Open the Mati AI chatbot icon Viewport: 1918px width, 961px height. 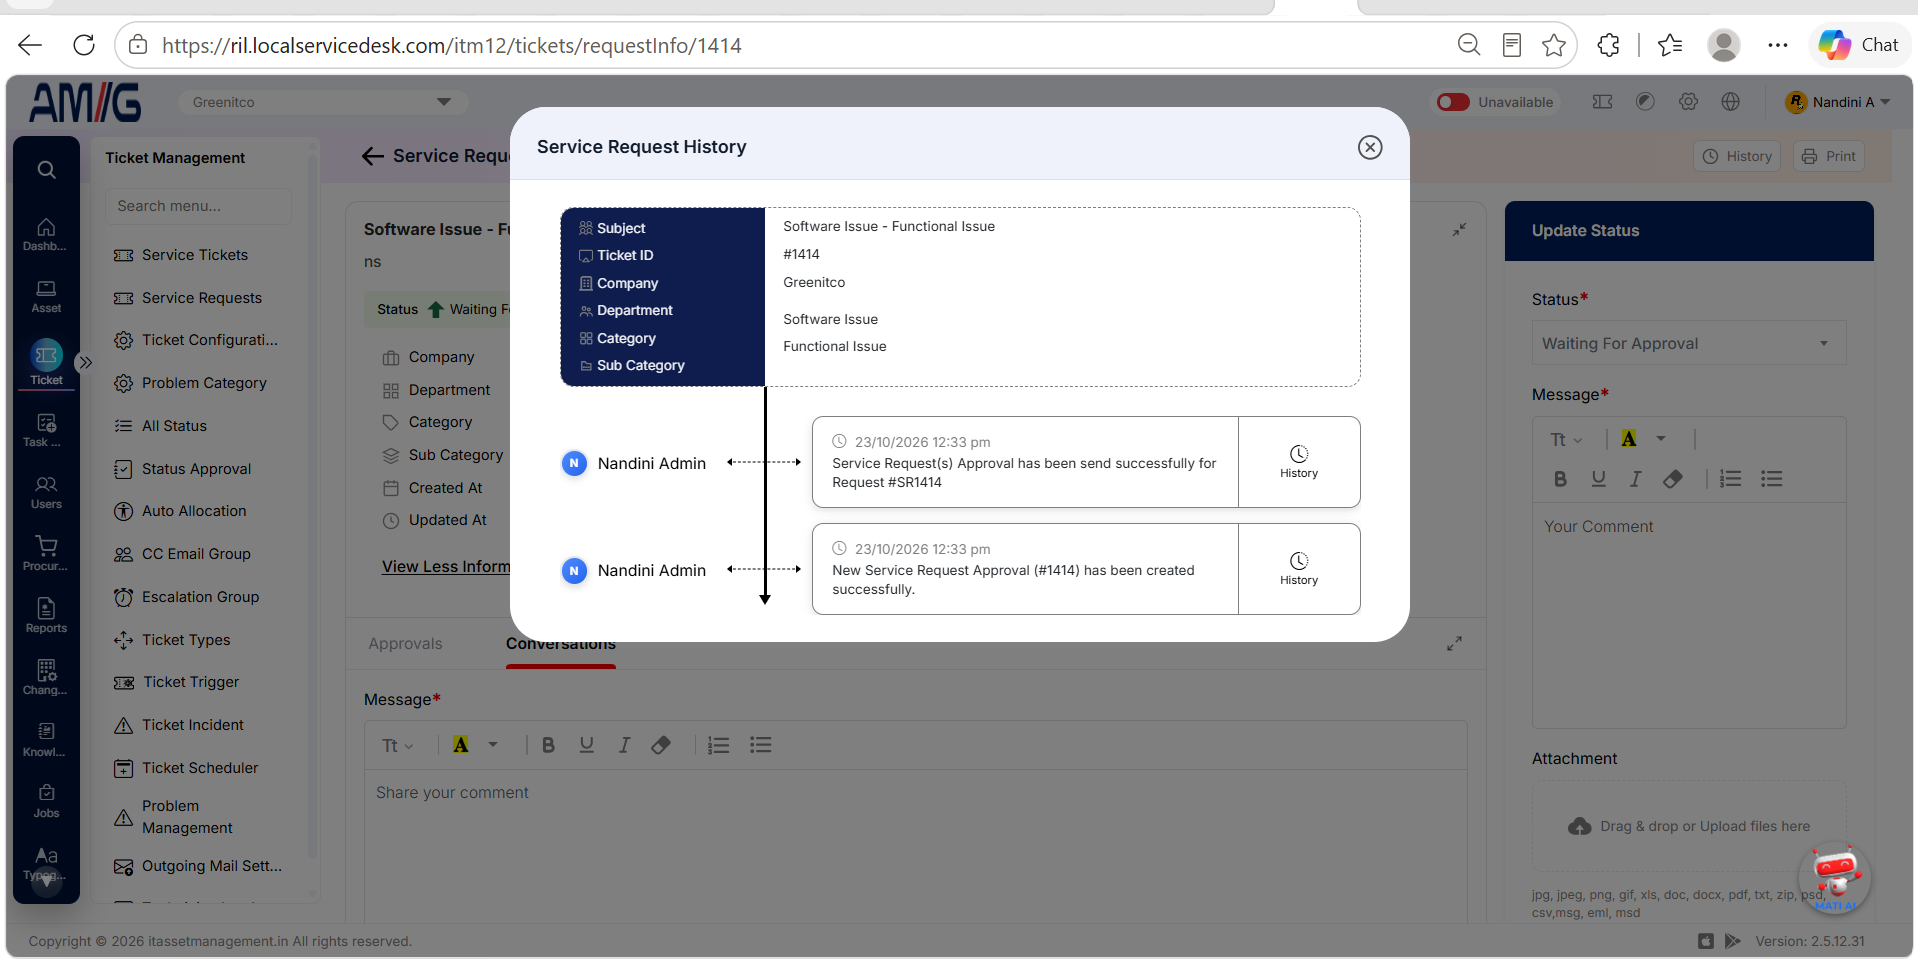coord(1835,878)
